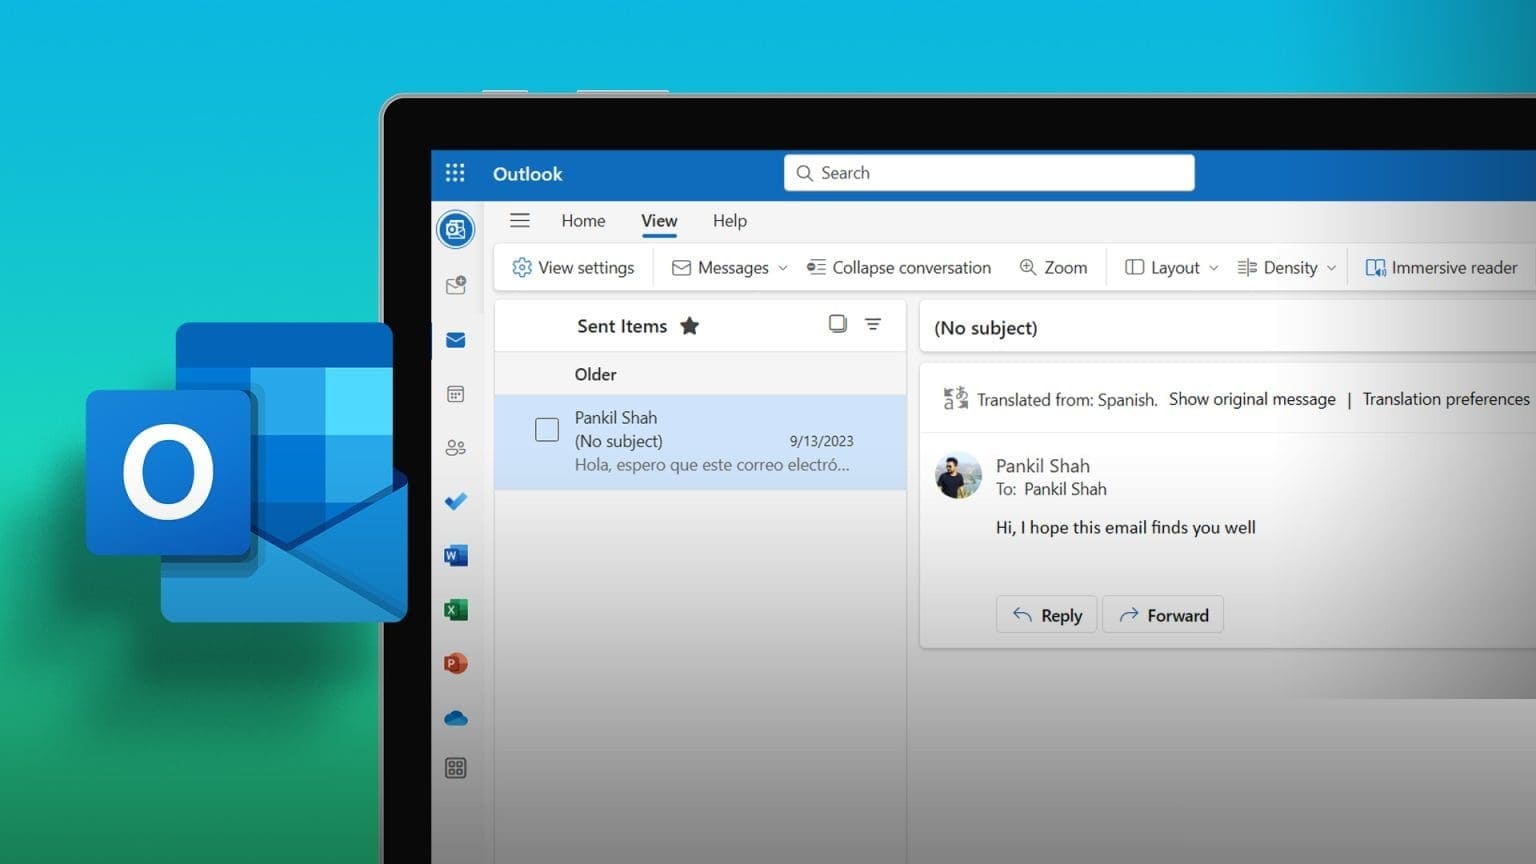Open the app launcher grid icon
The image size is (1536, 864).
[x=455, y=173]
